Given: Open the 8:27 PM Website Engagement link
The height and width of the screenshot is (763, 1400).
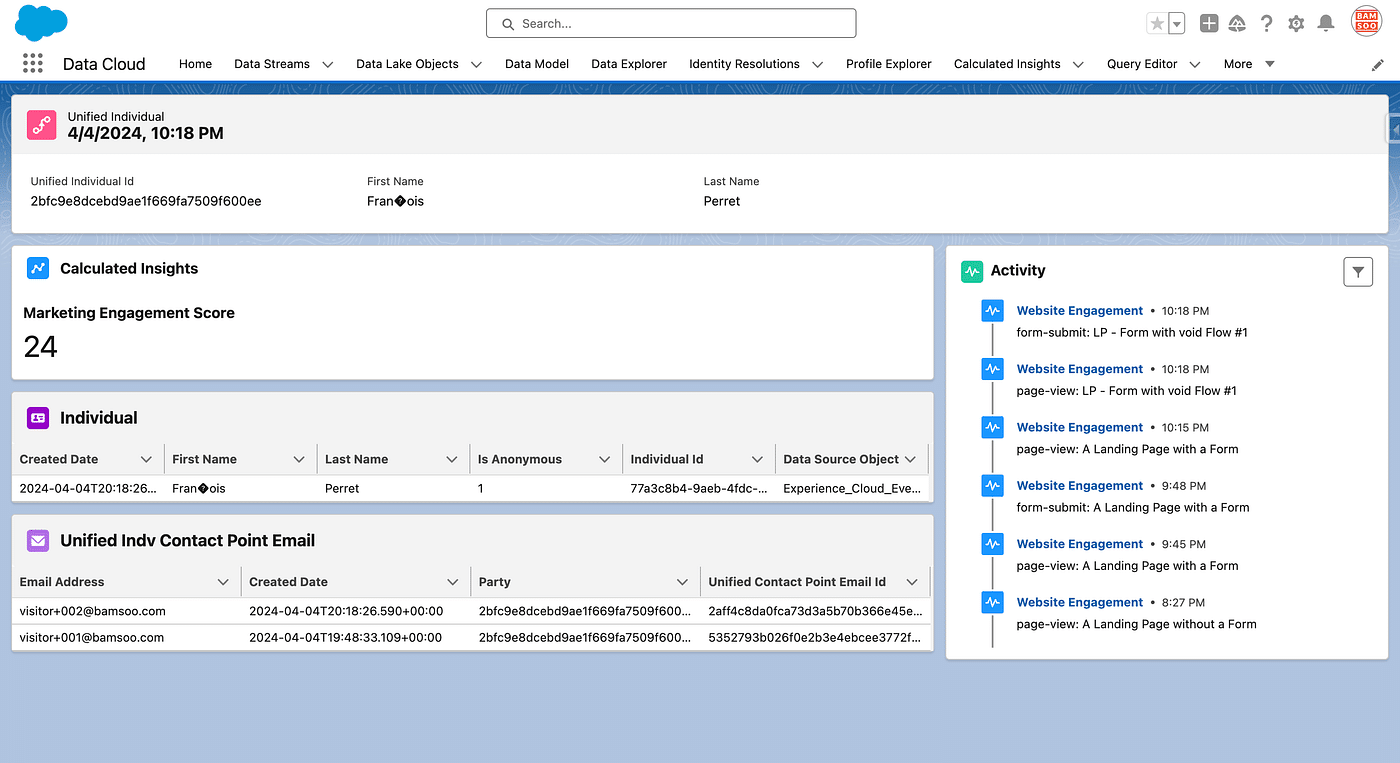Looking at the screenshot, I should 1079,602.
